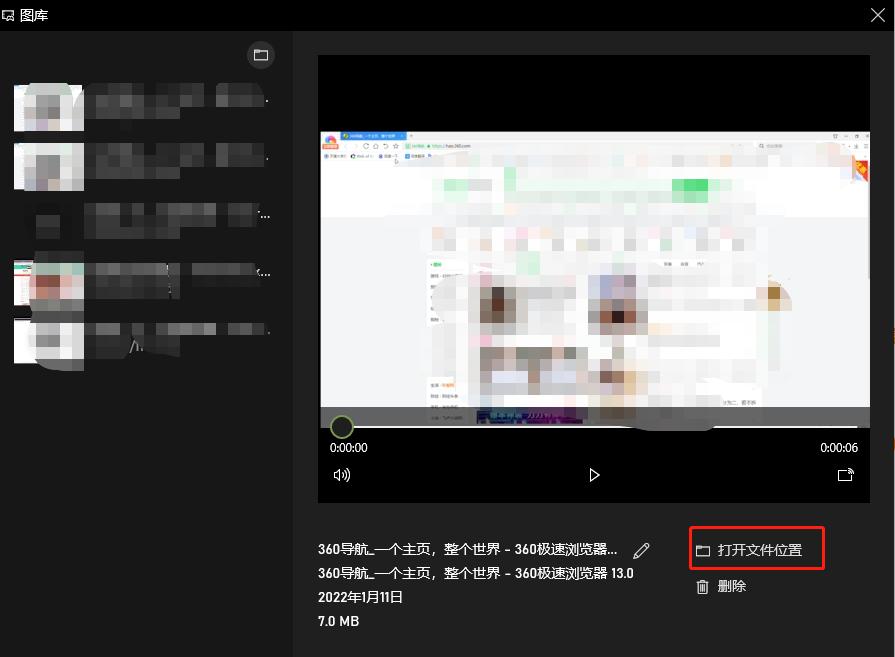Close the 图库 gallery window
The height and width of the screenshot is (657, 895).
878,15
